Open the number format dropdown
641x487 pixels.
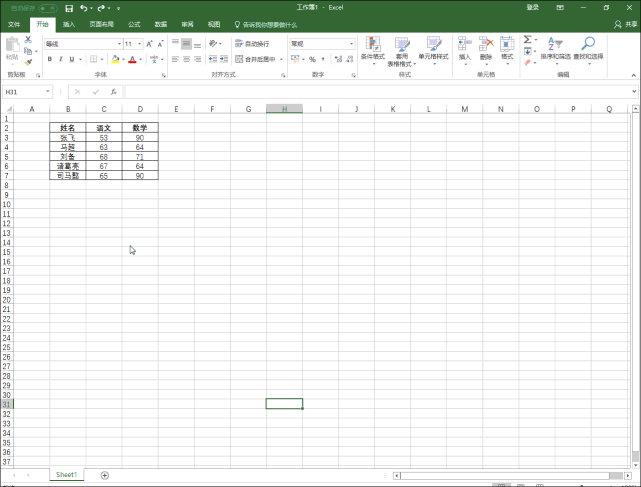[351, 44]
